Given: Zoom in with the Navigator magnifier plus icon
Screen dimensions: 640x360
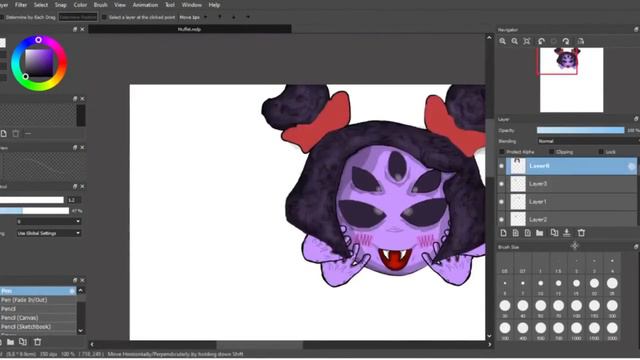Looking at the screenshot, I should [x=502, y=41].
